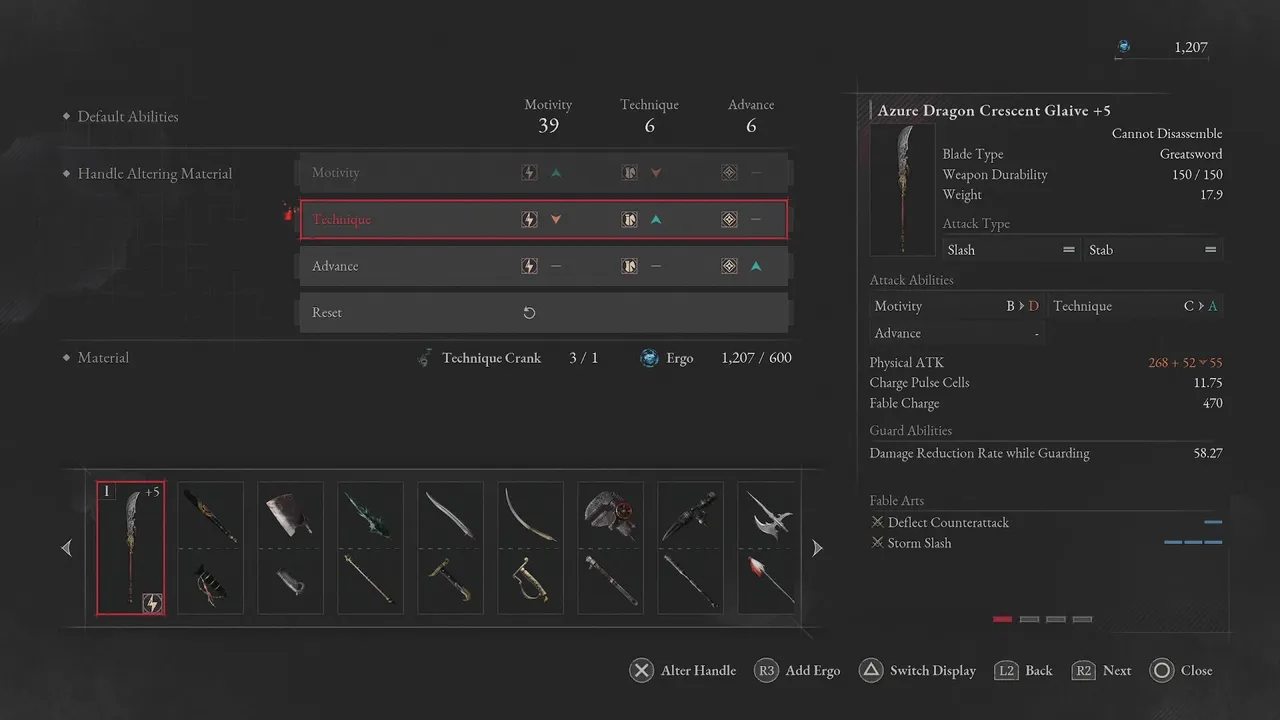This screenshot has width=1280, height=720.
Task: Click the Technique icon in the Advance row
Action: (x=629, y=266)
